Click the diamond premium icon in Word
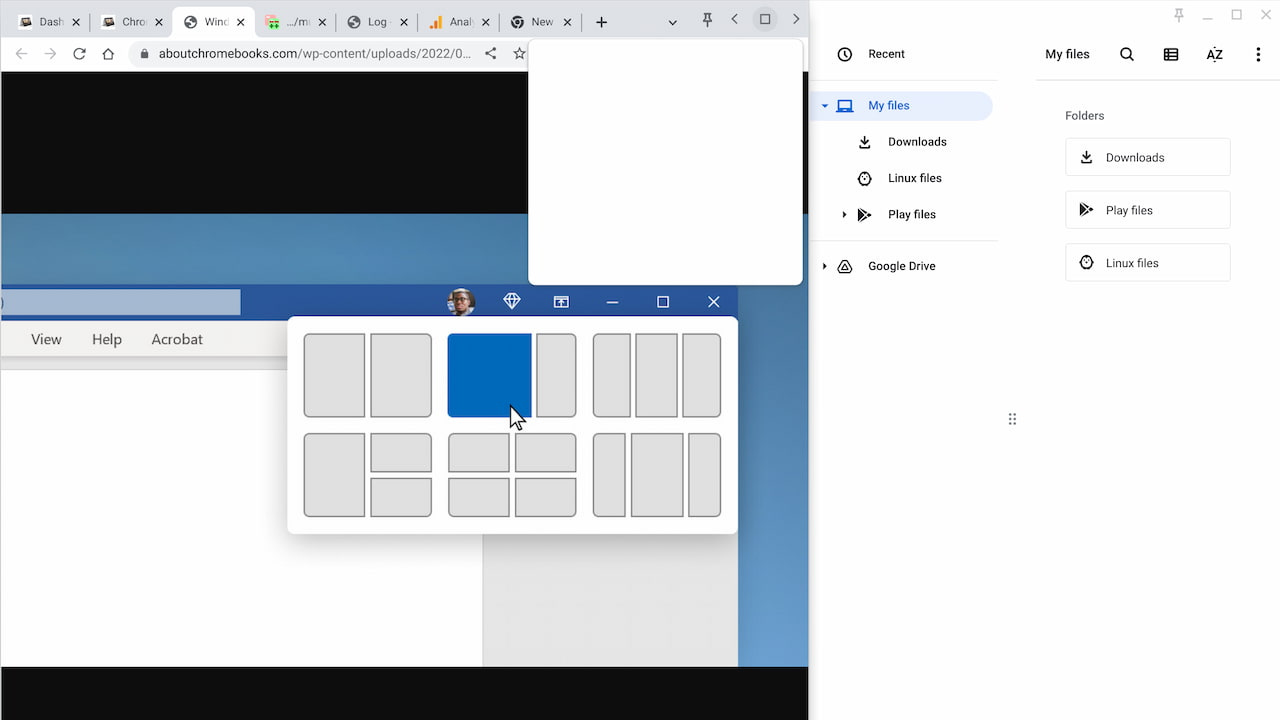1280x720 pixels. tap(512, 301)
